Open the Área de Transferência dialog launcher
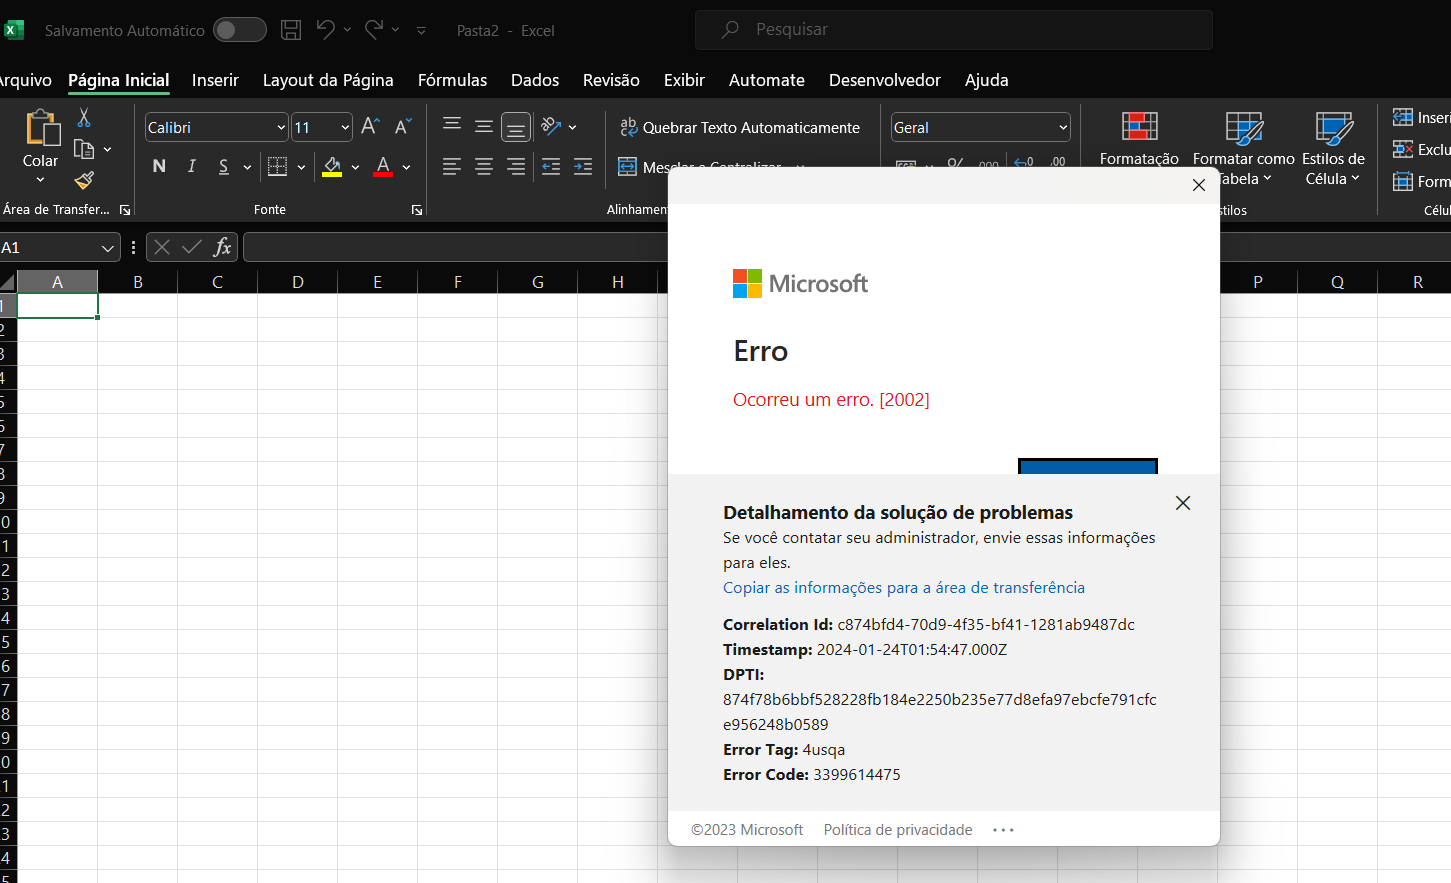The height and width of the screenshot is (883, 1451). coord(125,210)
